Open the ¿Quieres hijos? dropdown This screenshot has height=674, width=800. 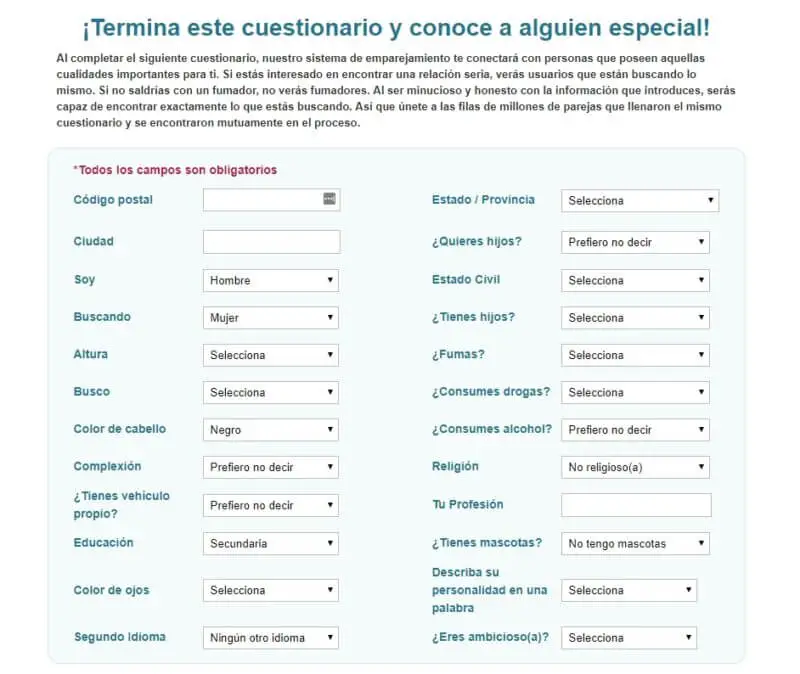pos(636,242)
